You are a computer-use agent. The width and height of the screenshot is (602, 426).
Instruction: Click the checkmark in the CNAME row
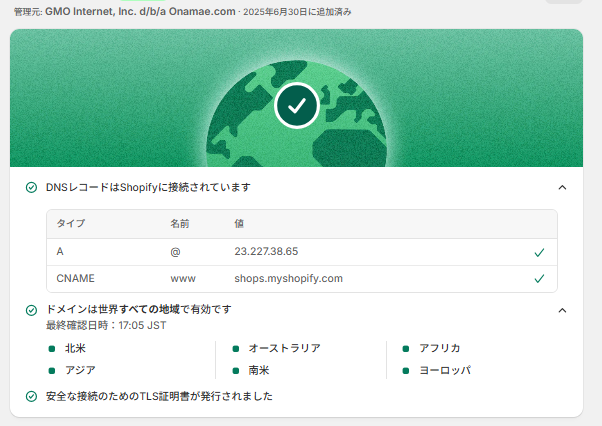(539, 279)
